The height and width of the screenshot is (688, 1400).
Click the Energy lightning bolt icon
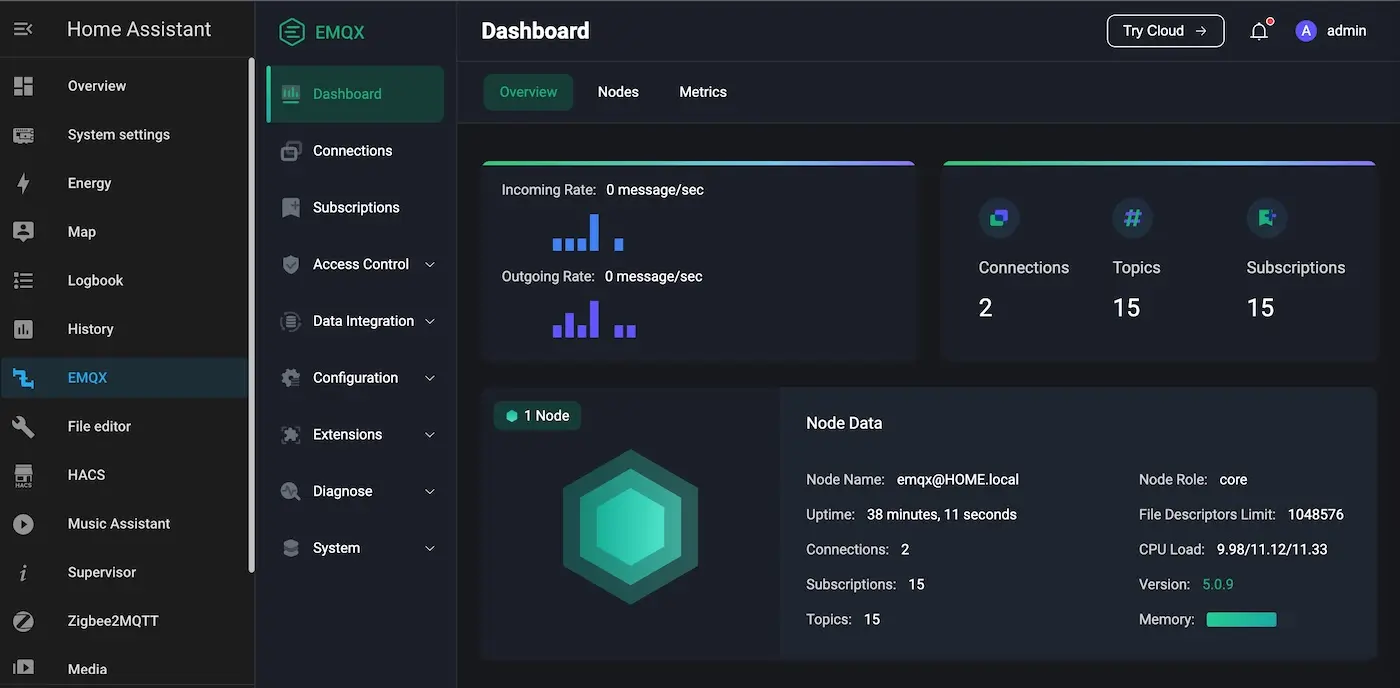point(23,183)
